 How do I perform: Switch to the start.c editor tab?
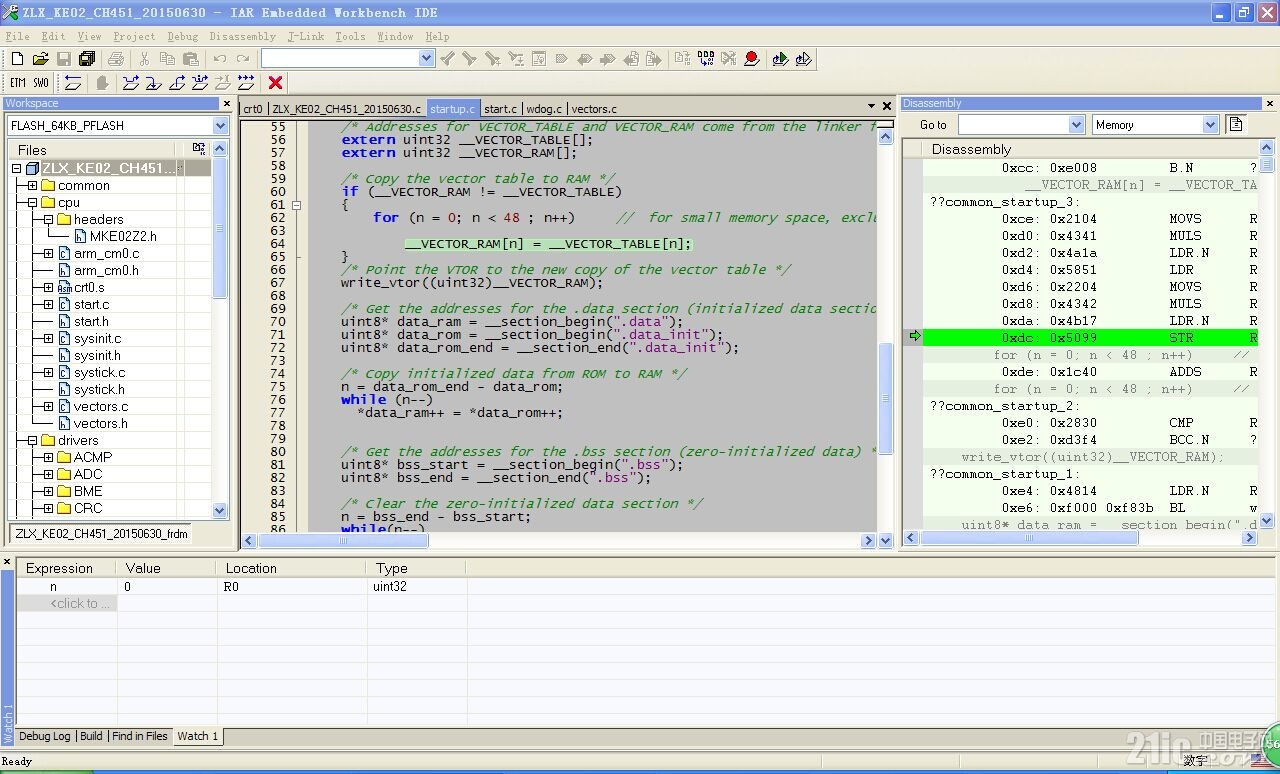coord(500,108)
